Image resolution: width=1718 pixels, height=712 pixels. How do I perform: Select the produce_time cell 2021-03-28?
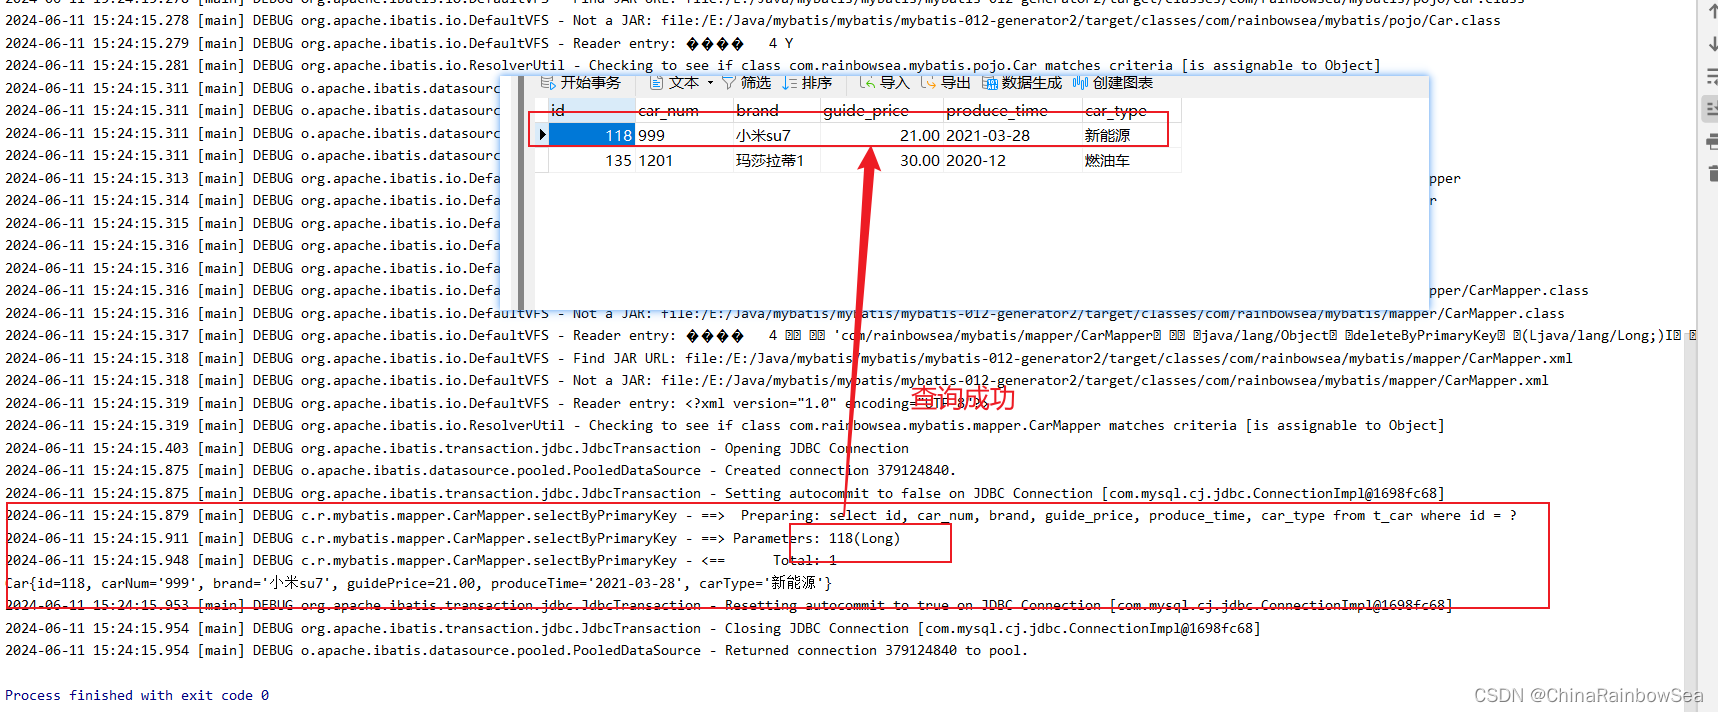click(x=1013, y=135)
